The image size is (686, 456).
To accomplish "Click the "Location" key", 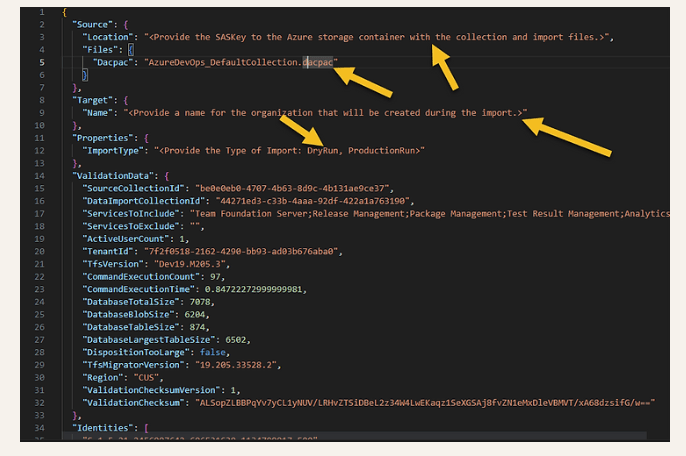I will (x=108, y=37).
